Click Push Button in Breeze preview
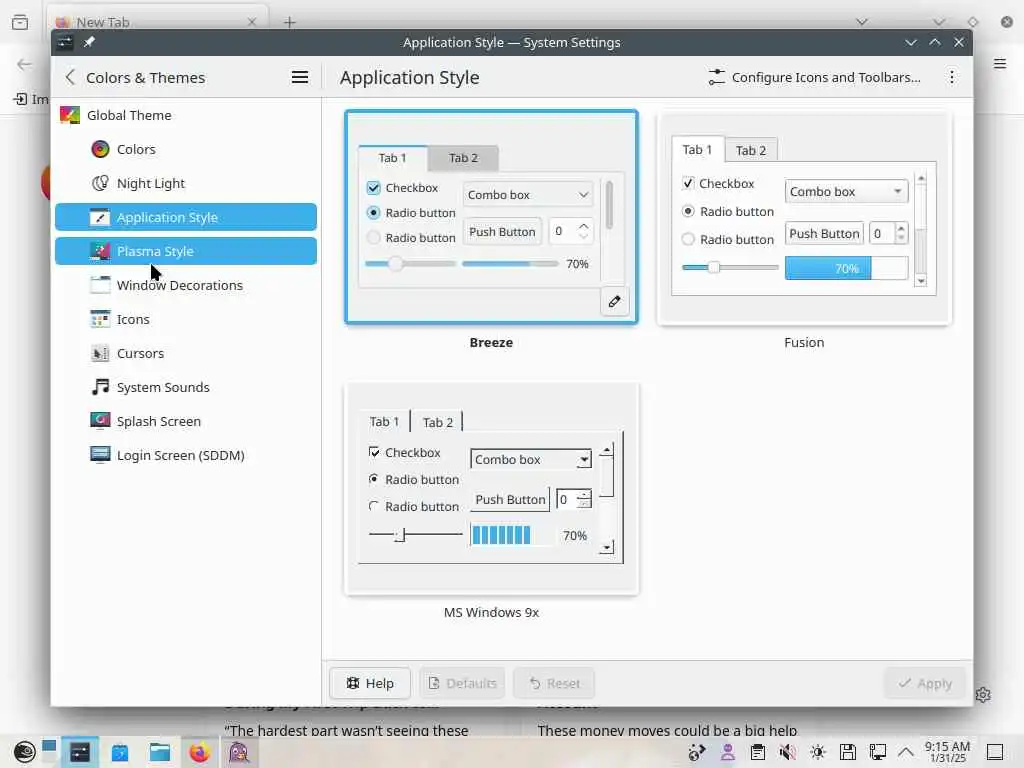Viewport: 1024px width, 768px height. 502,232
